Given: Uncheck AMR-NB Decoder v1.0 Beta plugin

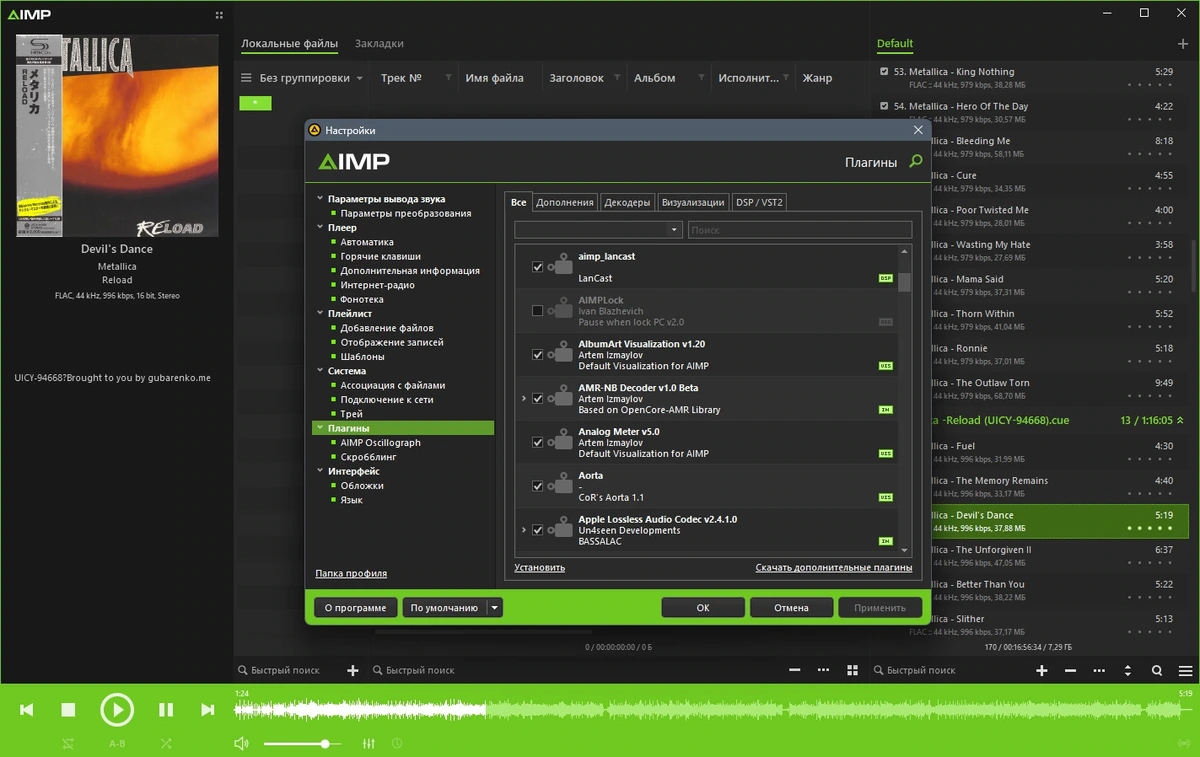Looking at the screenshot, I should pos(538,399).
